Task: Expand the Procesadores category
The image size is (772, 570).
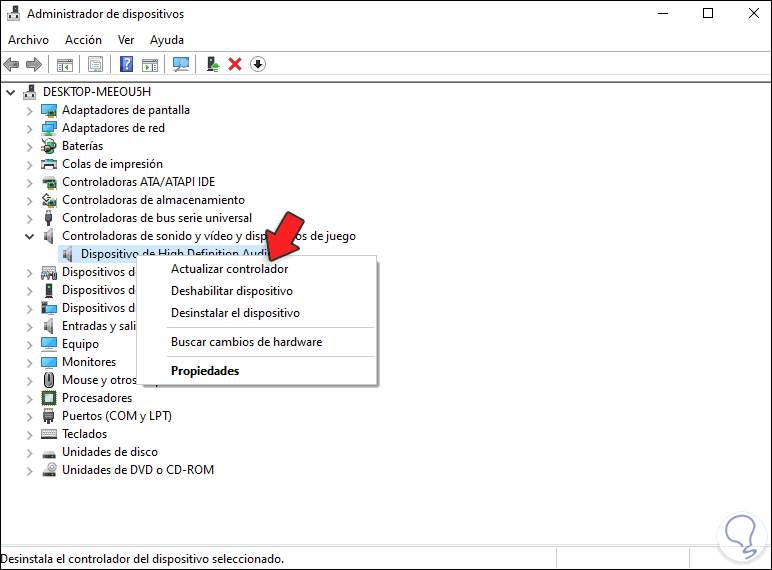Action: coord(30,399)
